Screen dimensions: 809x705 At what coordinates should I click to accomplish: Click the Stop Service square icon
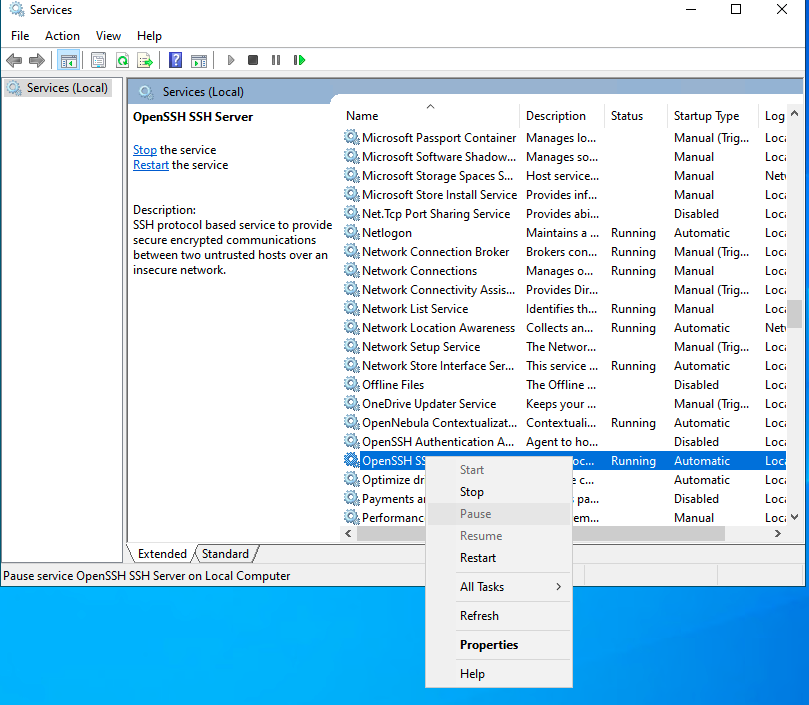(x=253, y=60)
